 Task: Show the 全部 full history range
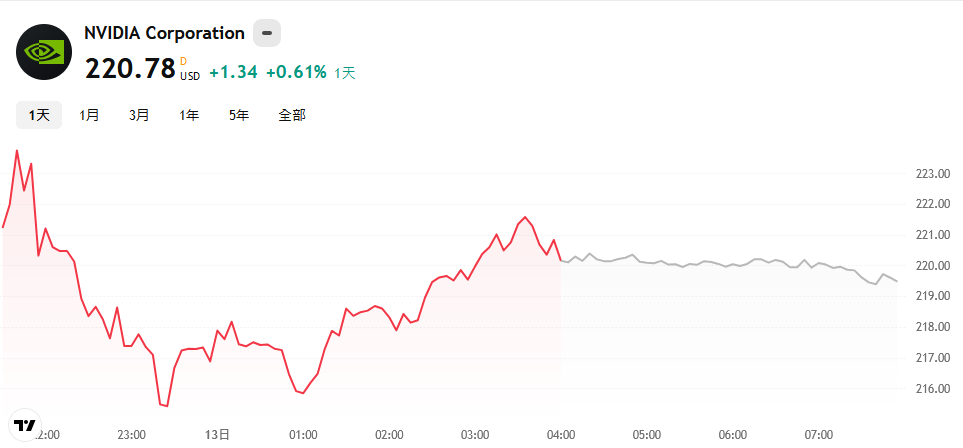pyautogui.click(x=292, y=115)
